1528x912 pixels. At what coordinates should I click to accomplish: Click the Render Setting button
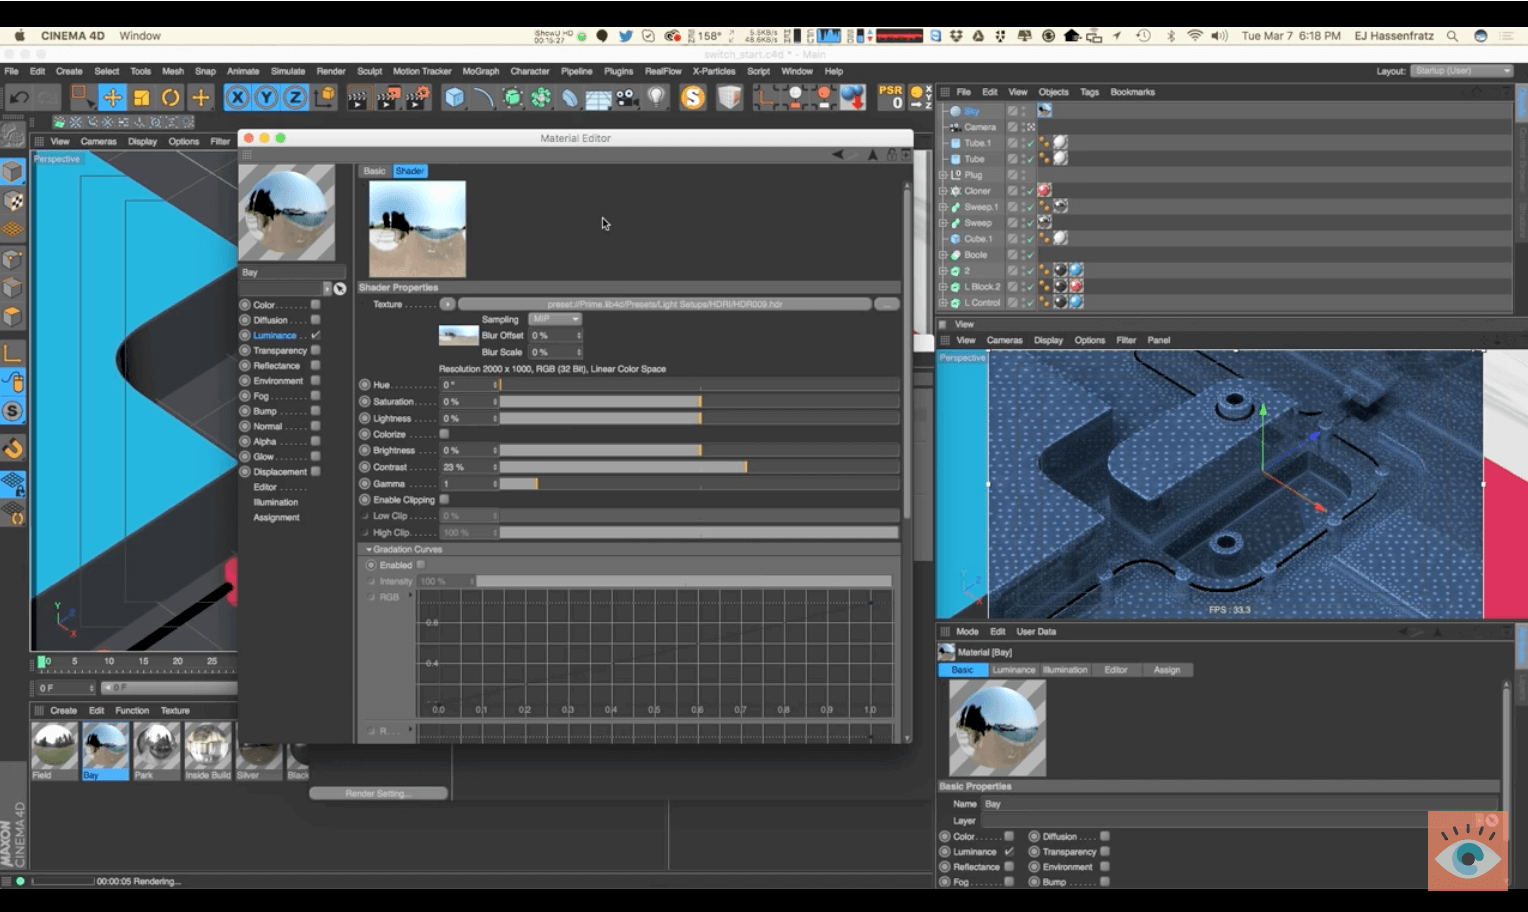378,793
